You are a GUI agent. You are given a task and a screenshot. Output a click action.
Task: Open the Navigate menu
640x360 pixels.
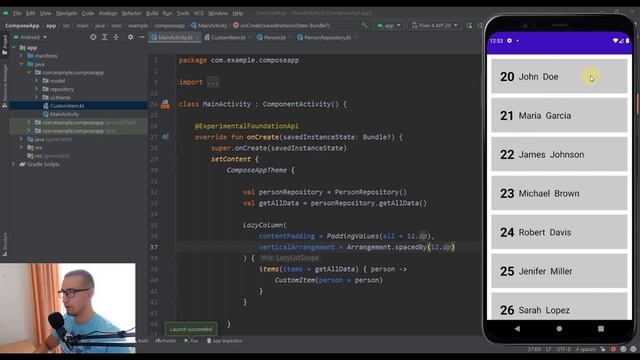67,13
